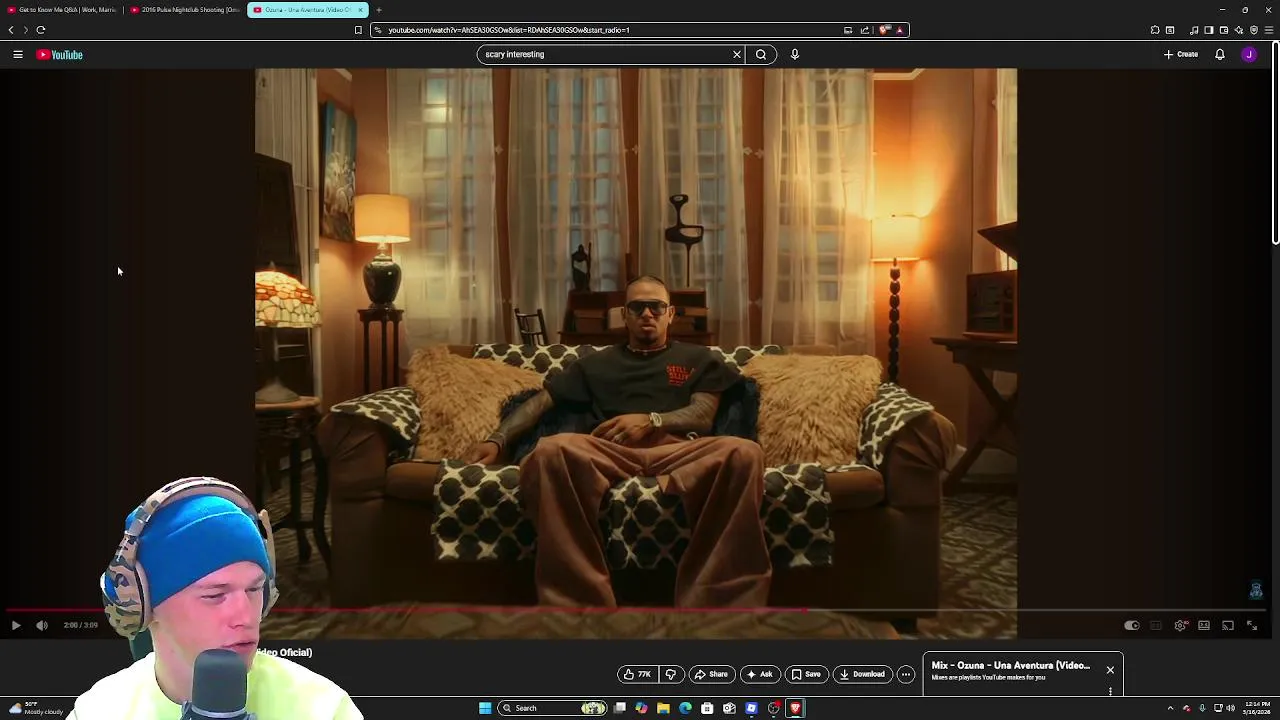Open the account avatar menu
Image resolution: width=1280 pixels, height=720 pixels.
tap(1249, 55)
